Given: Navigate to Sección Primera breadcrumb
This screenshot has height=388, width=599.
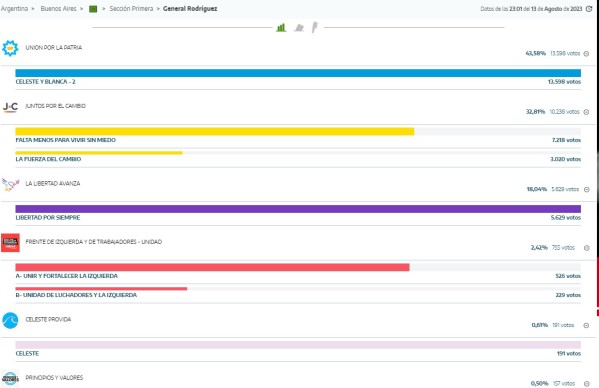Looking at the screenshot, I should (131, 8).
